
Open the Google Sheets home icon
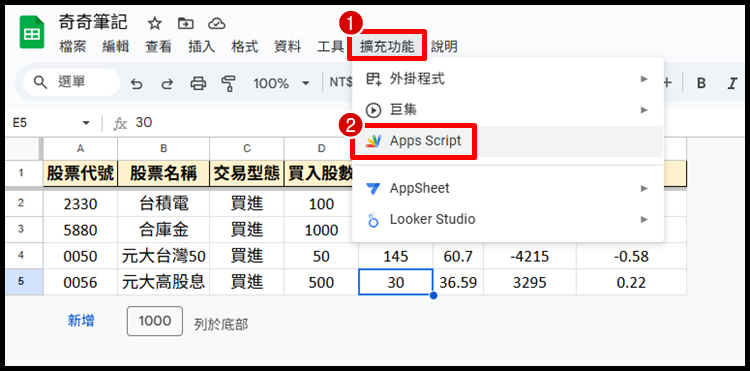coord(32,33)
